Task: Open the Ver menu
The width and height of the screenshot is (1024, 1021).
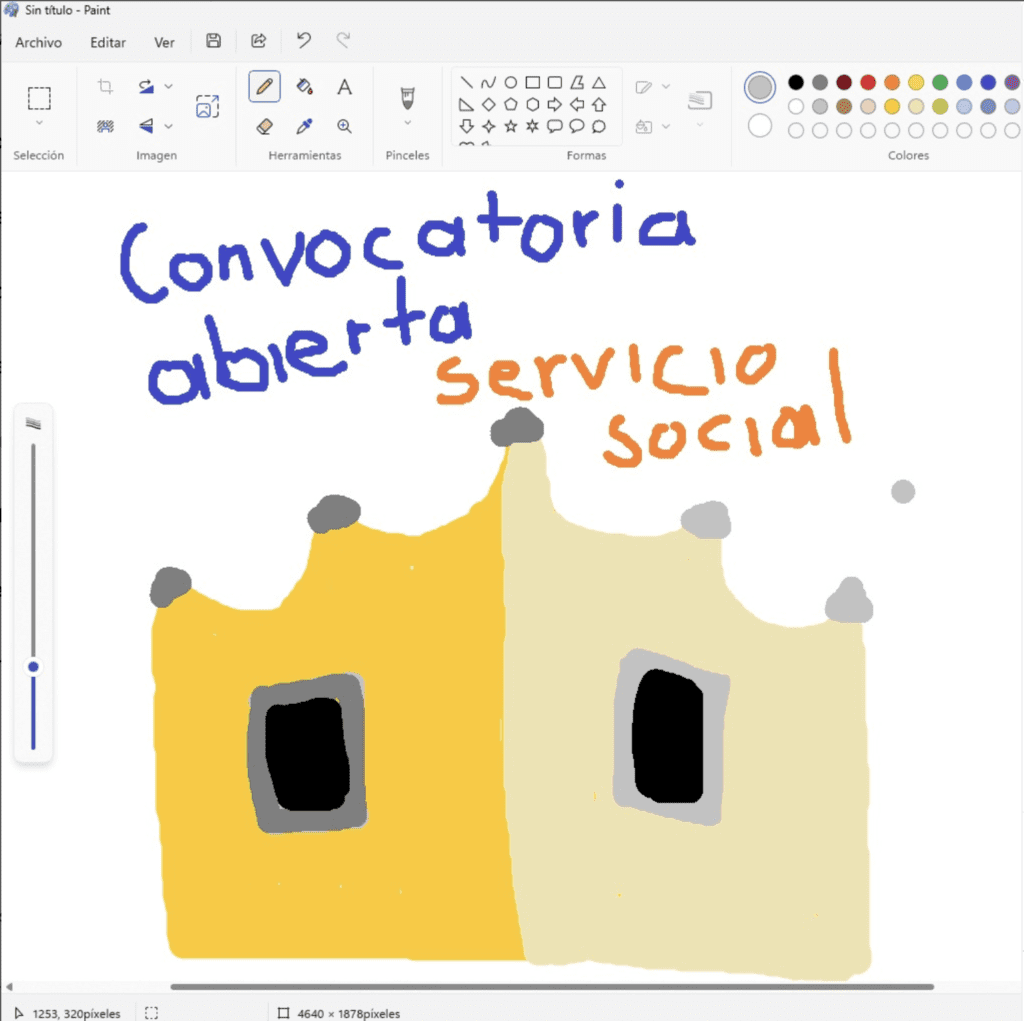Action: click(x=164, y=42)
